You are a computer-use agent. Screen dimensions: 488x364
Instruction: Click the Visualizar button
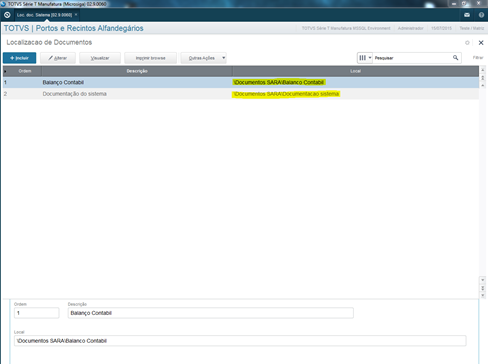click(x=100, y=58)
